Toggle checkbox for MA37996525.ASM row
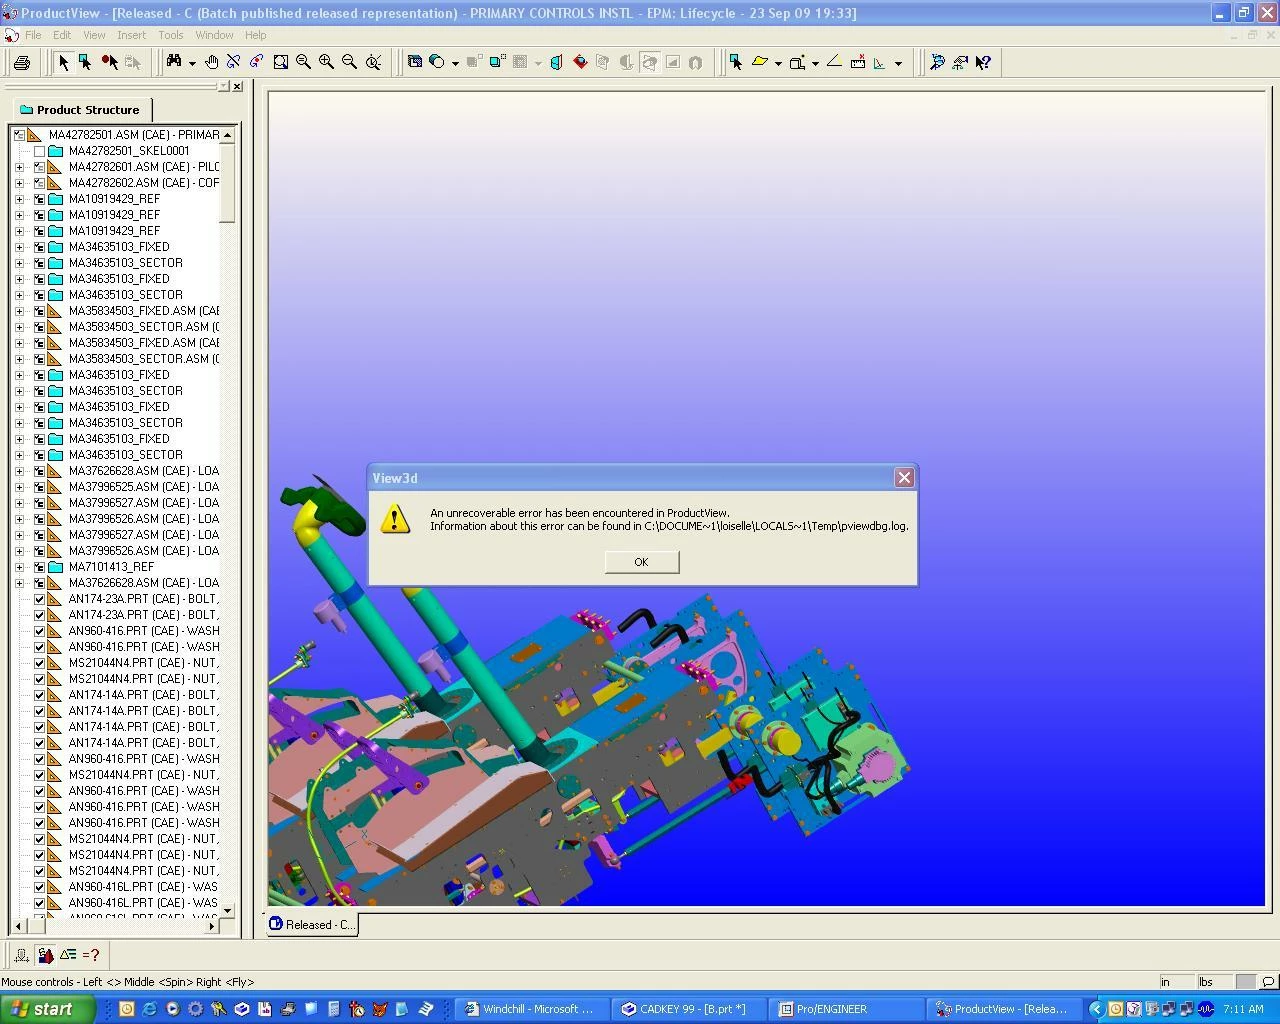The image size is (1280, 1024). [39, 487]
